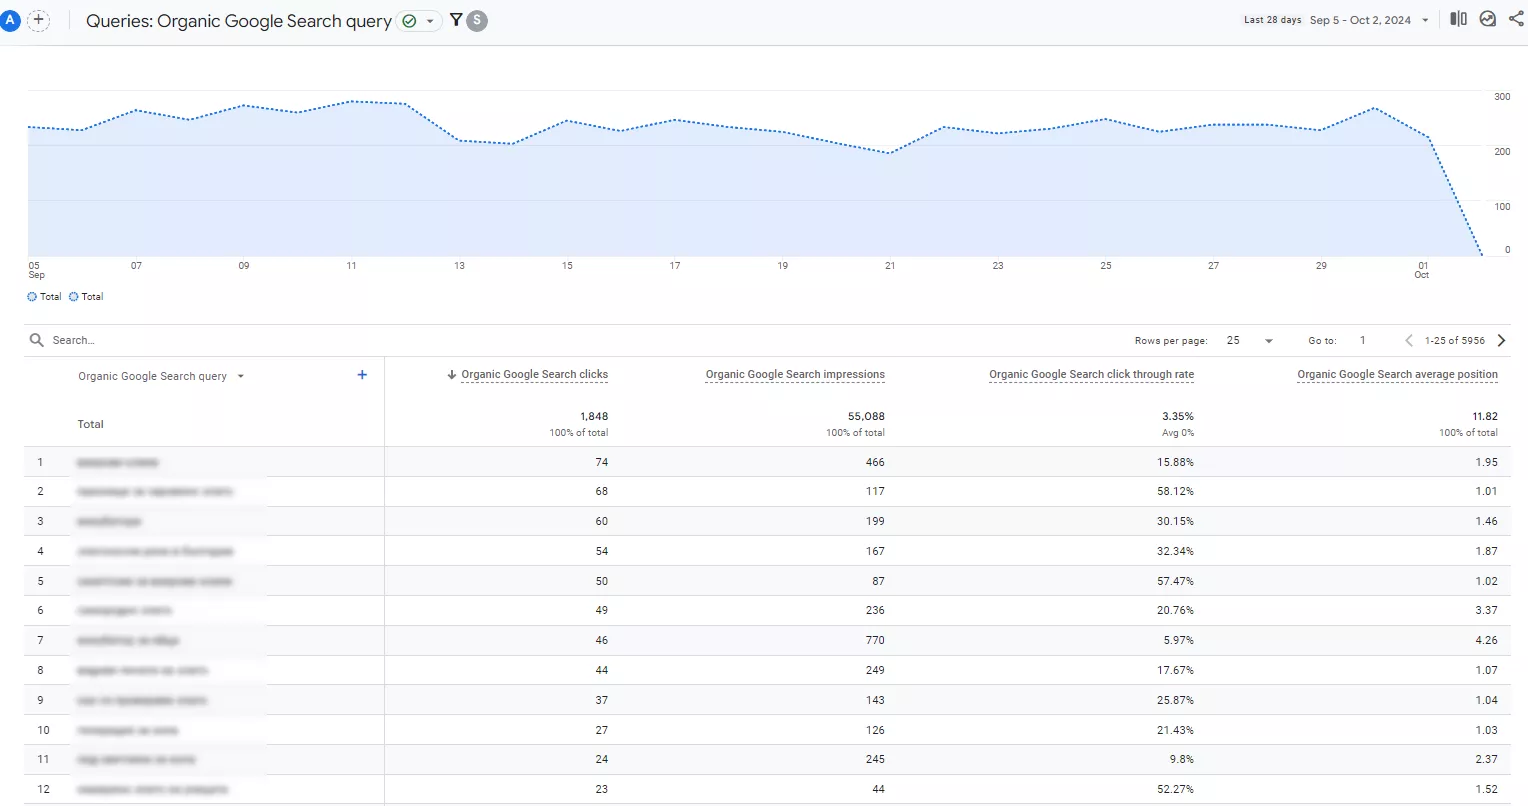The image size is (1528, 806).
Task: Click row 6 impressions value 236
Action: (x=875, y=610)
